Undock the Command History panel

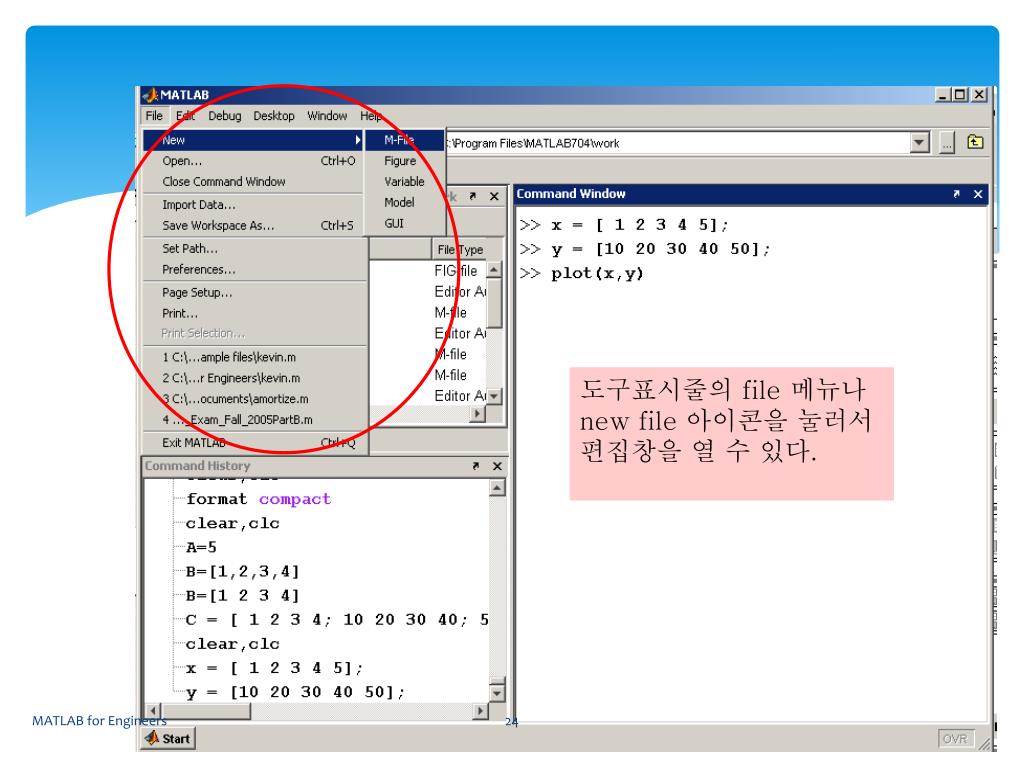pyautogui.click(x=475, y=466)
